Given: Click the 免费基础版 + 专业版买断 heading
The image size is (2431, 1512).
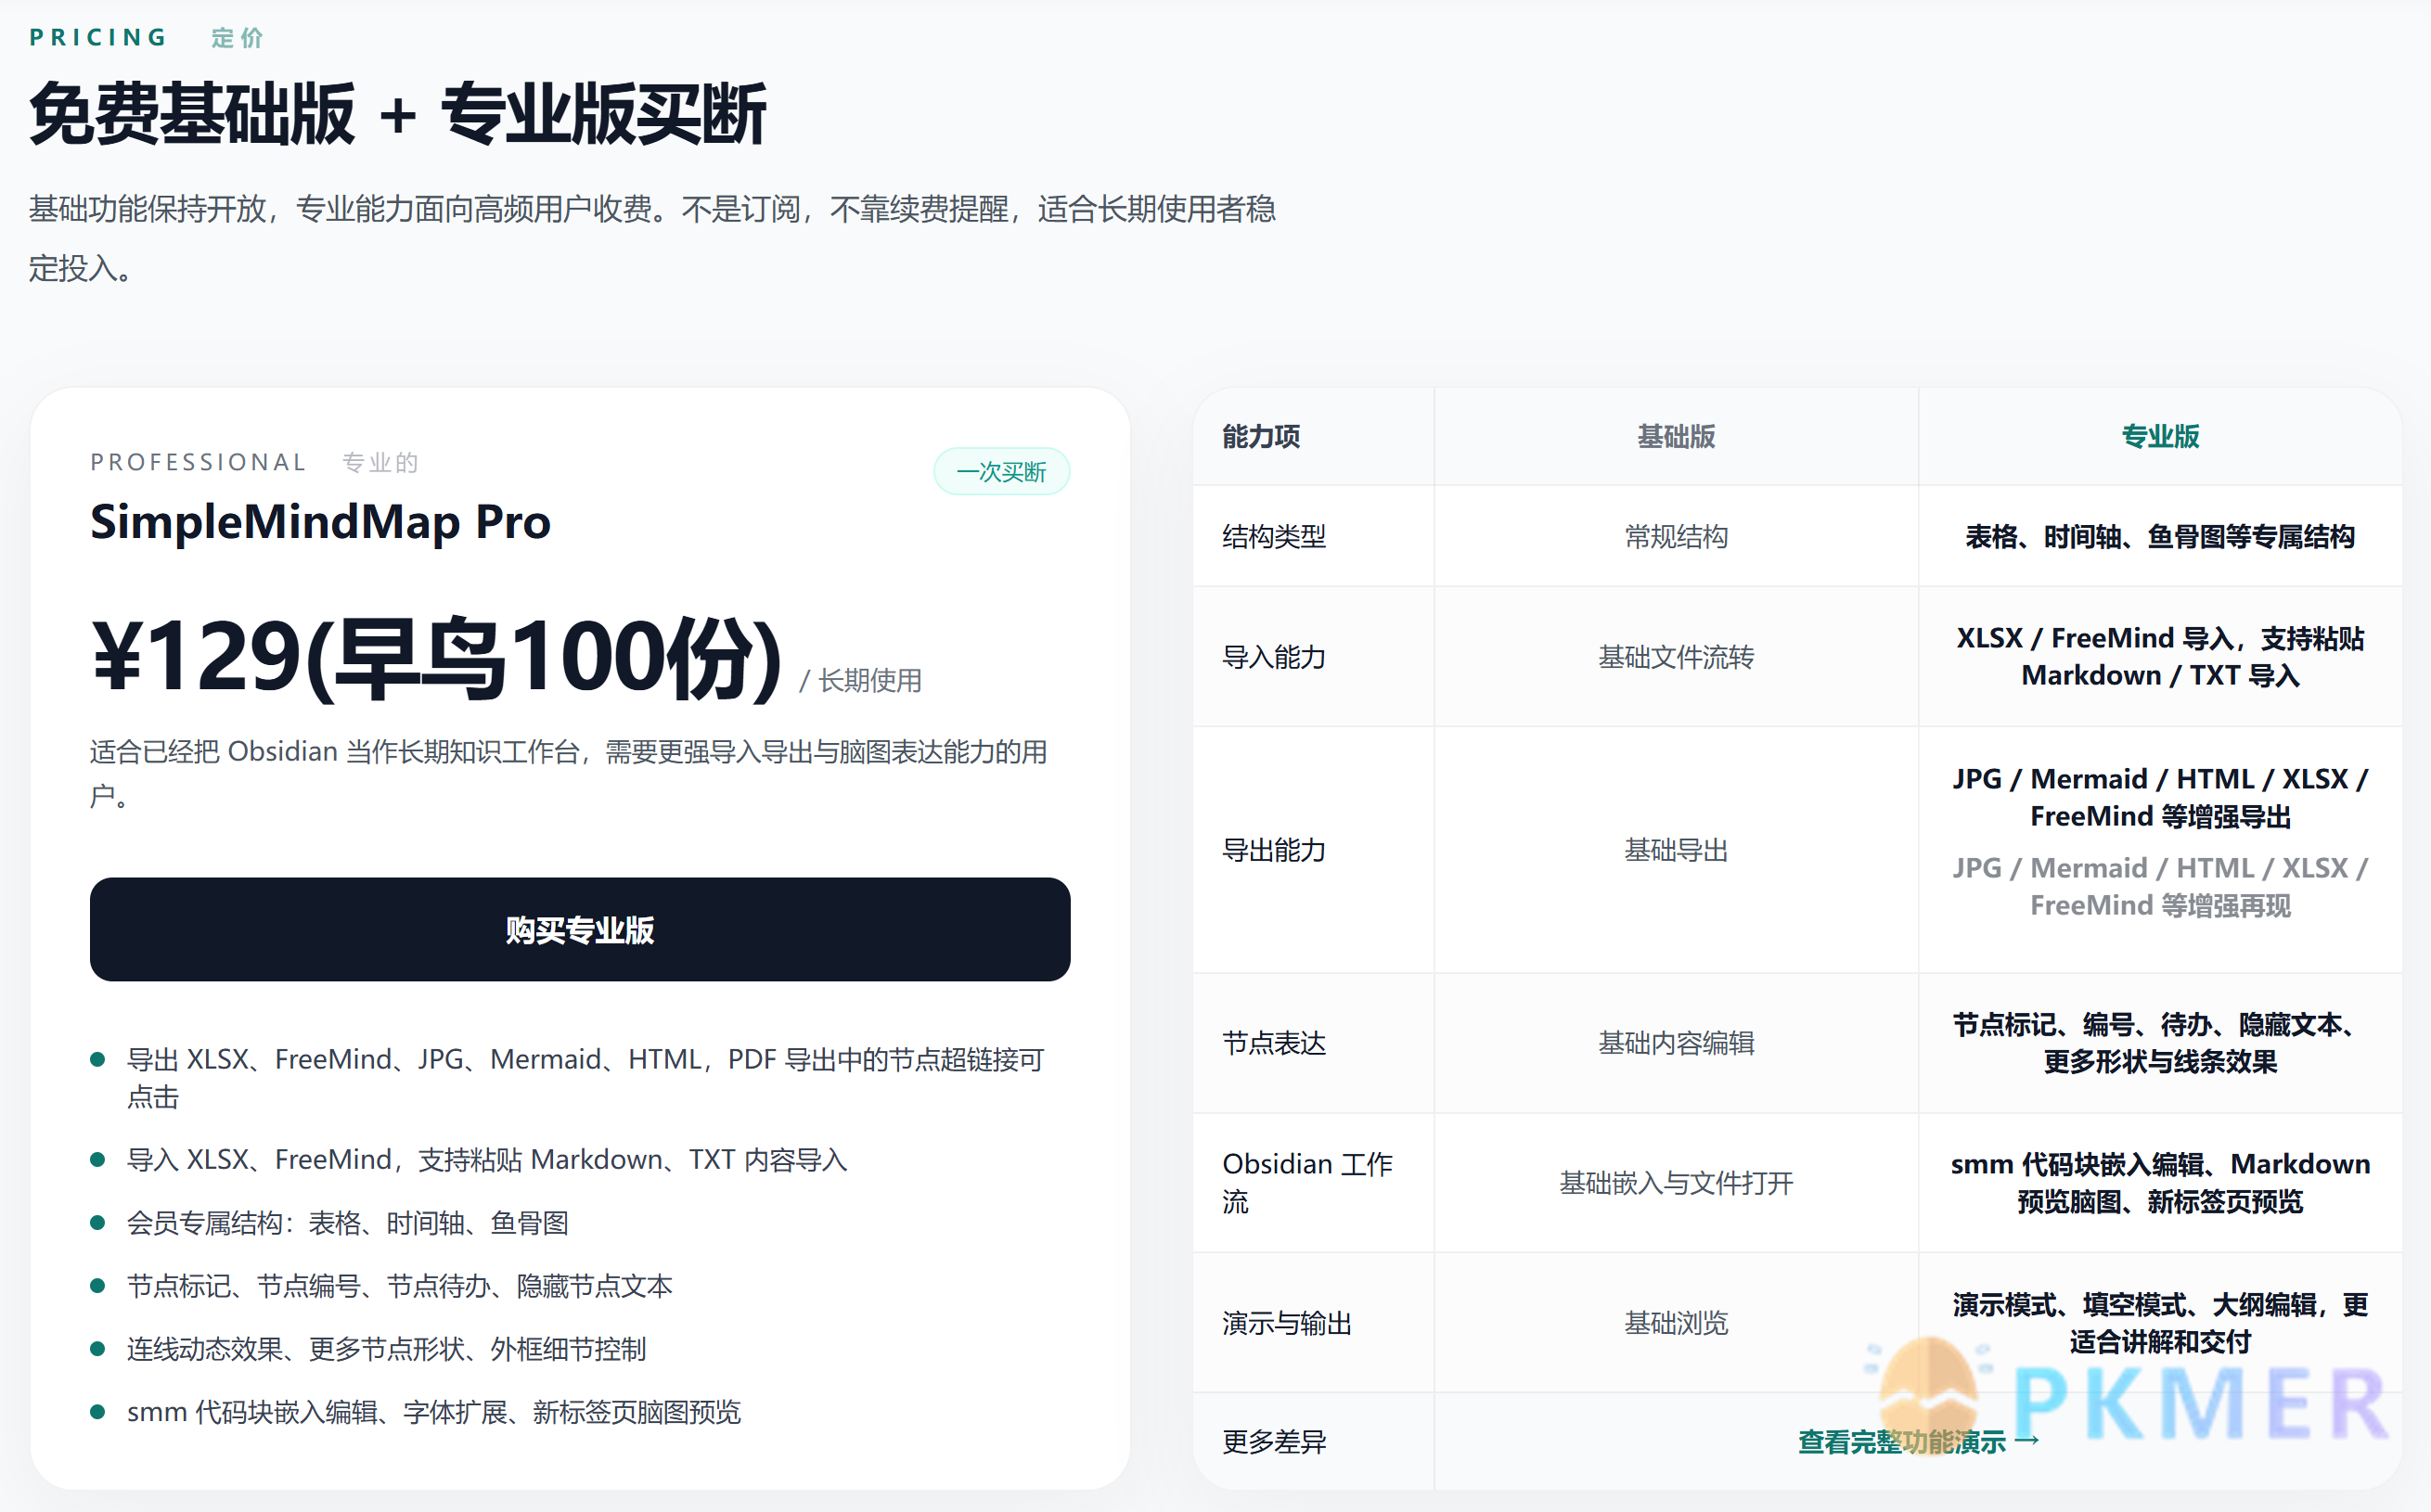Looking at the screenshot, I should 398,114.
